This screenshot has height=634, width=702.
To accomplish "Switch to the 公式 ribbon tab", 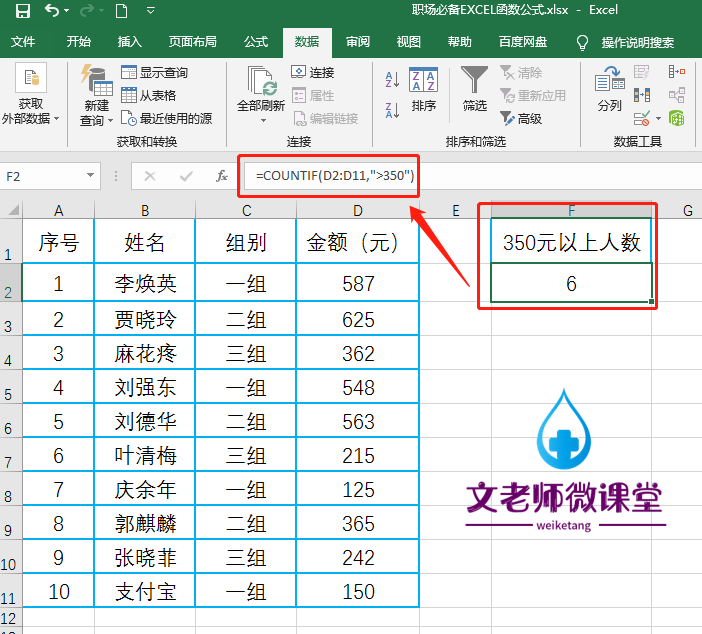I will click(256, 42).
